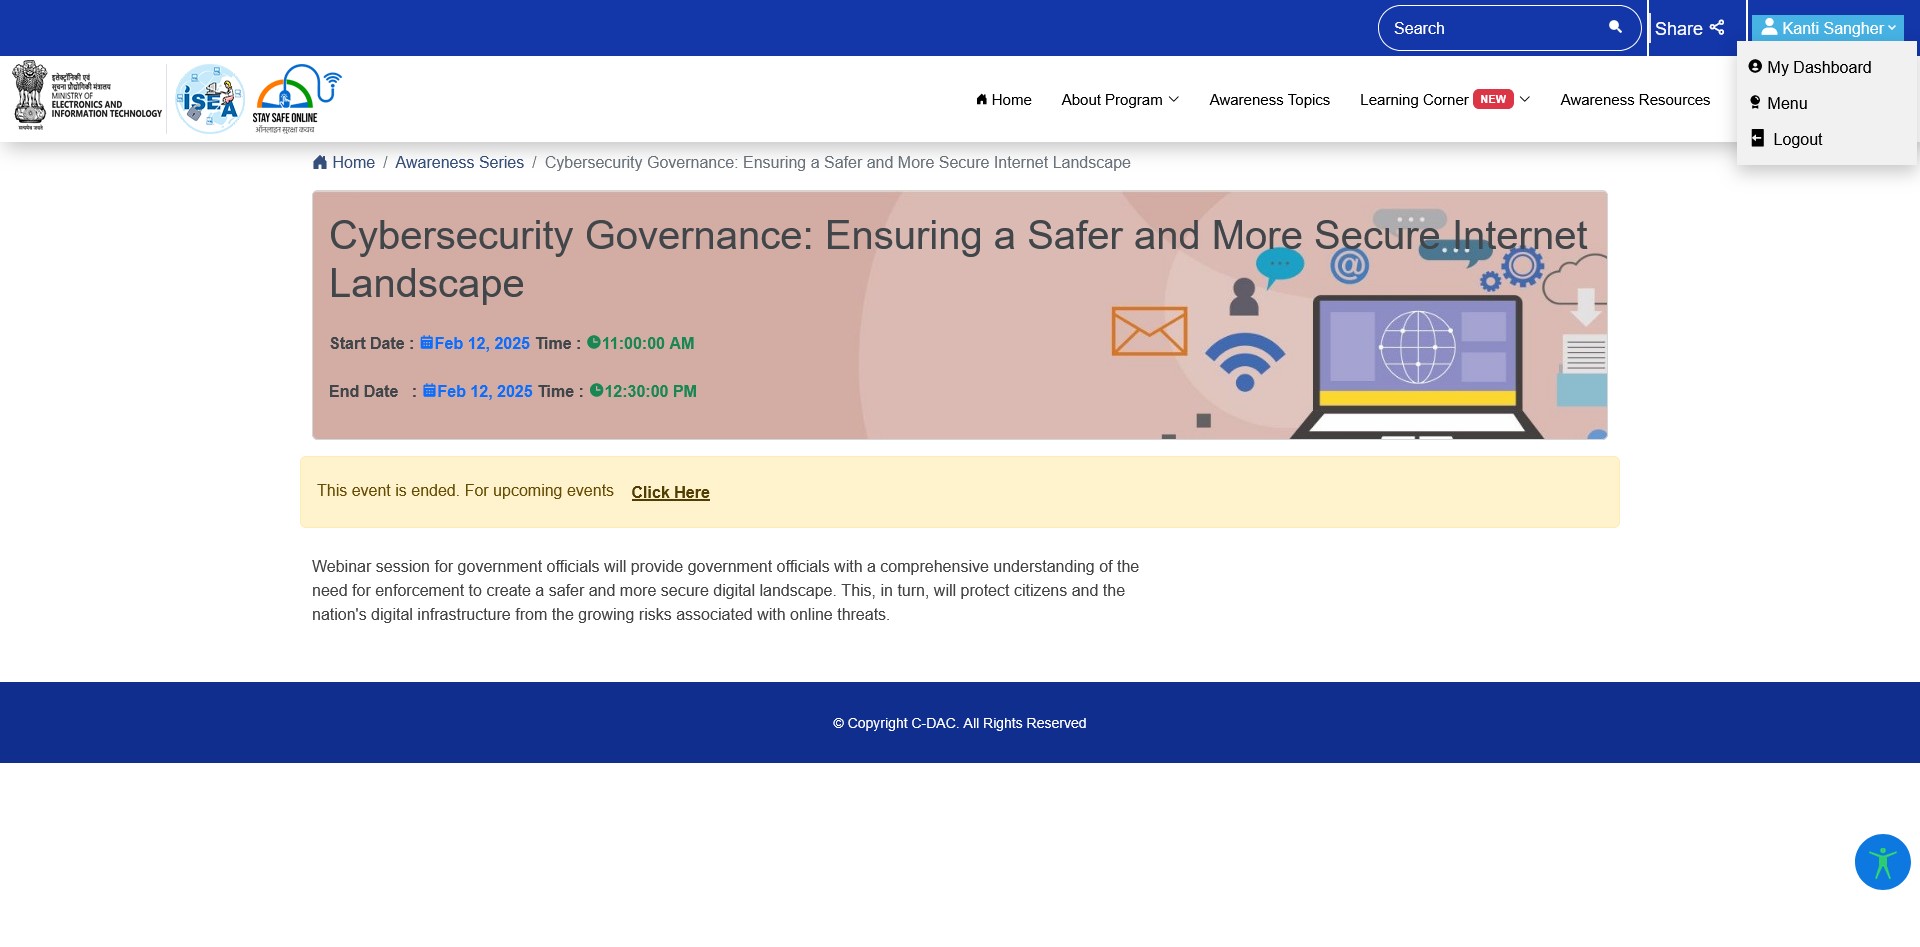Expand the About Program dropdown
Image resolution: width=1920 pixels, height=947 pixels.
(1119, 100)
